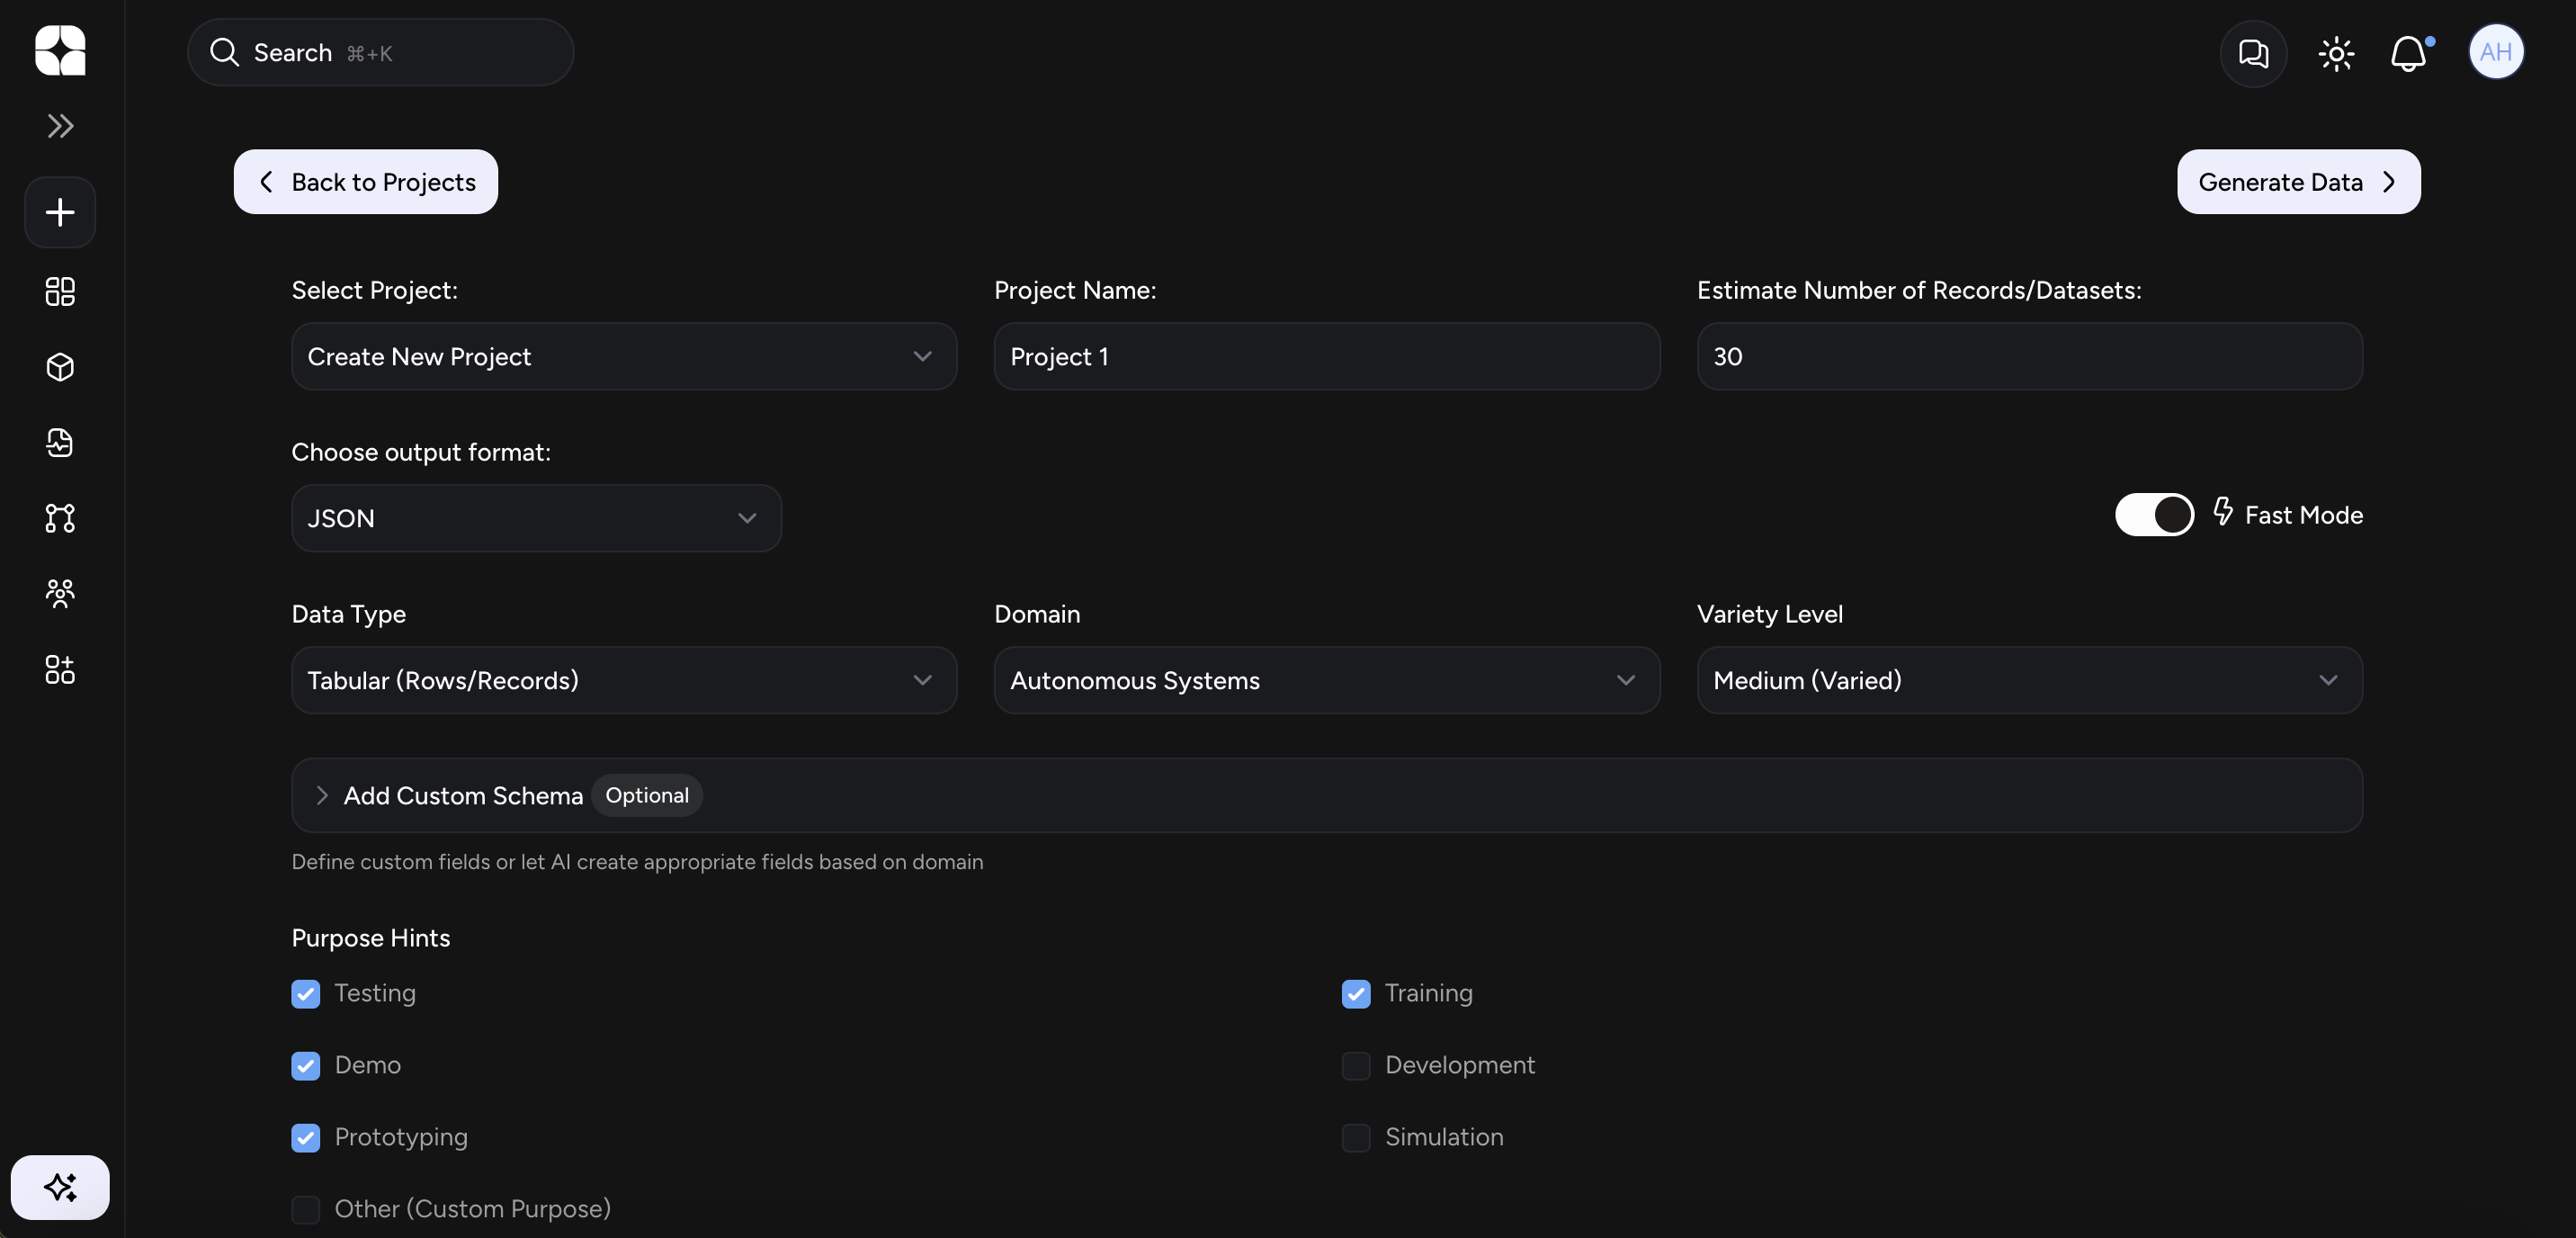Image resolution: width=2576 pixels, height=1238 pixels.
Task: Open the Select Project dropdown
Action: (622, 356)
